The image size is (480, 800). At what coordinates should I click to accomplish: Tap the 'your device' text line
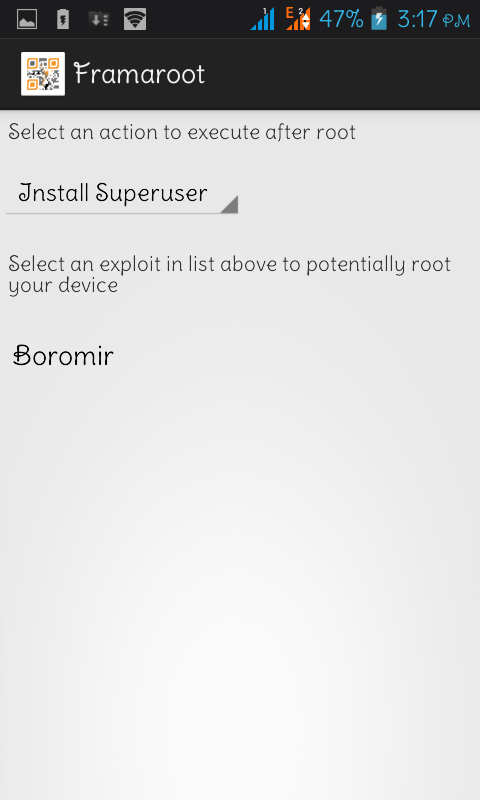coord(63,285)
